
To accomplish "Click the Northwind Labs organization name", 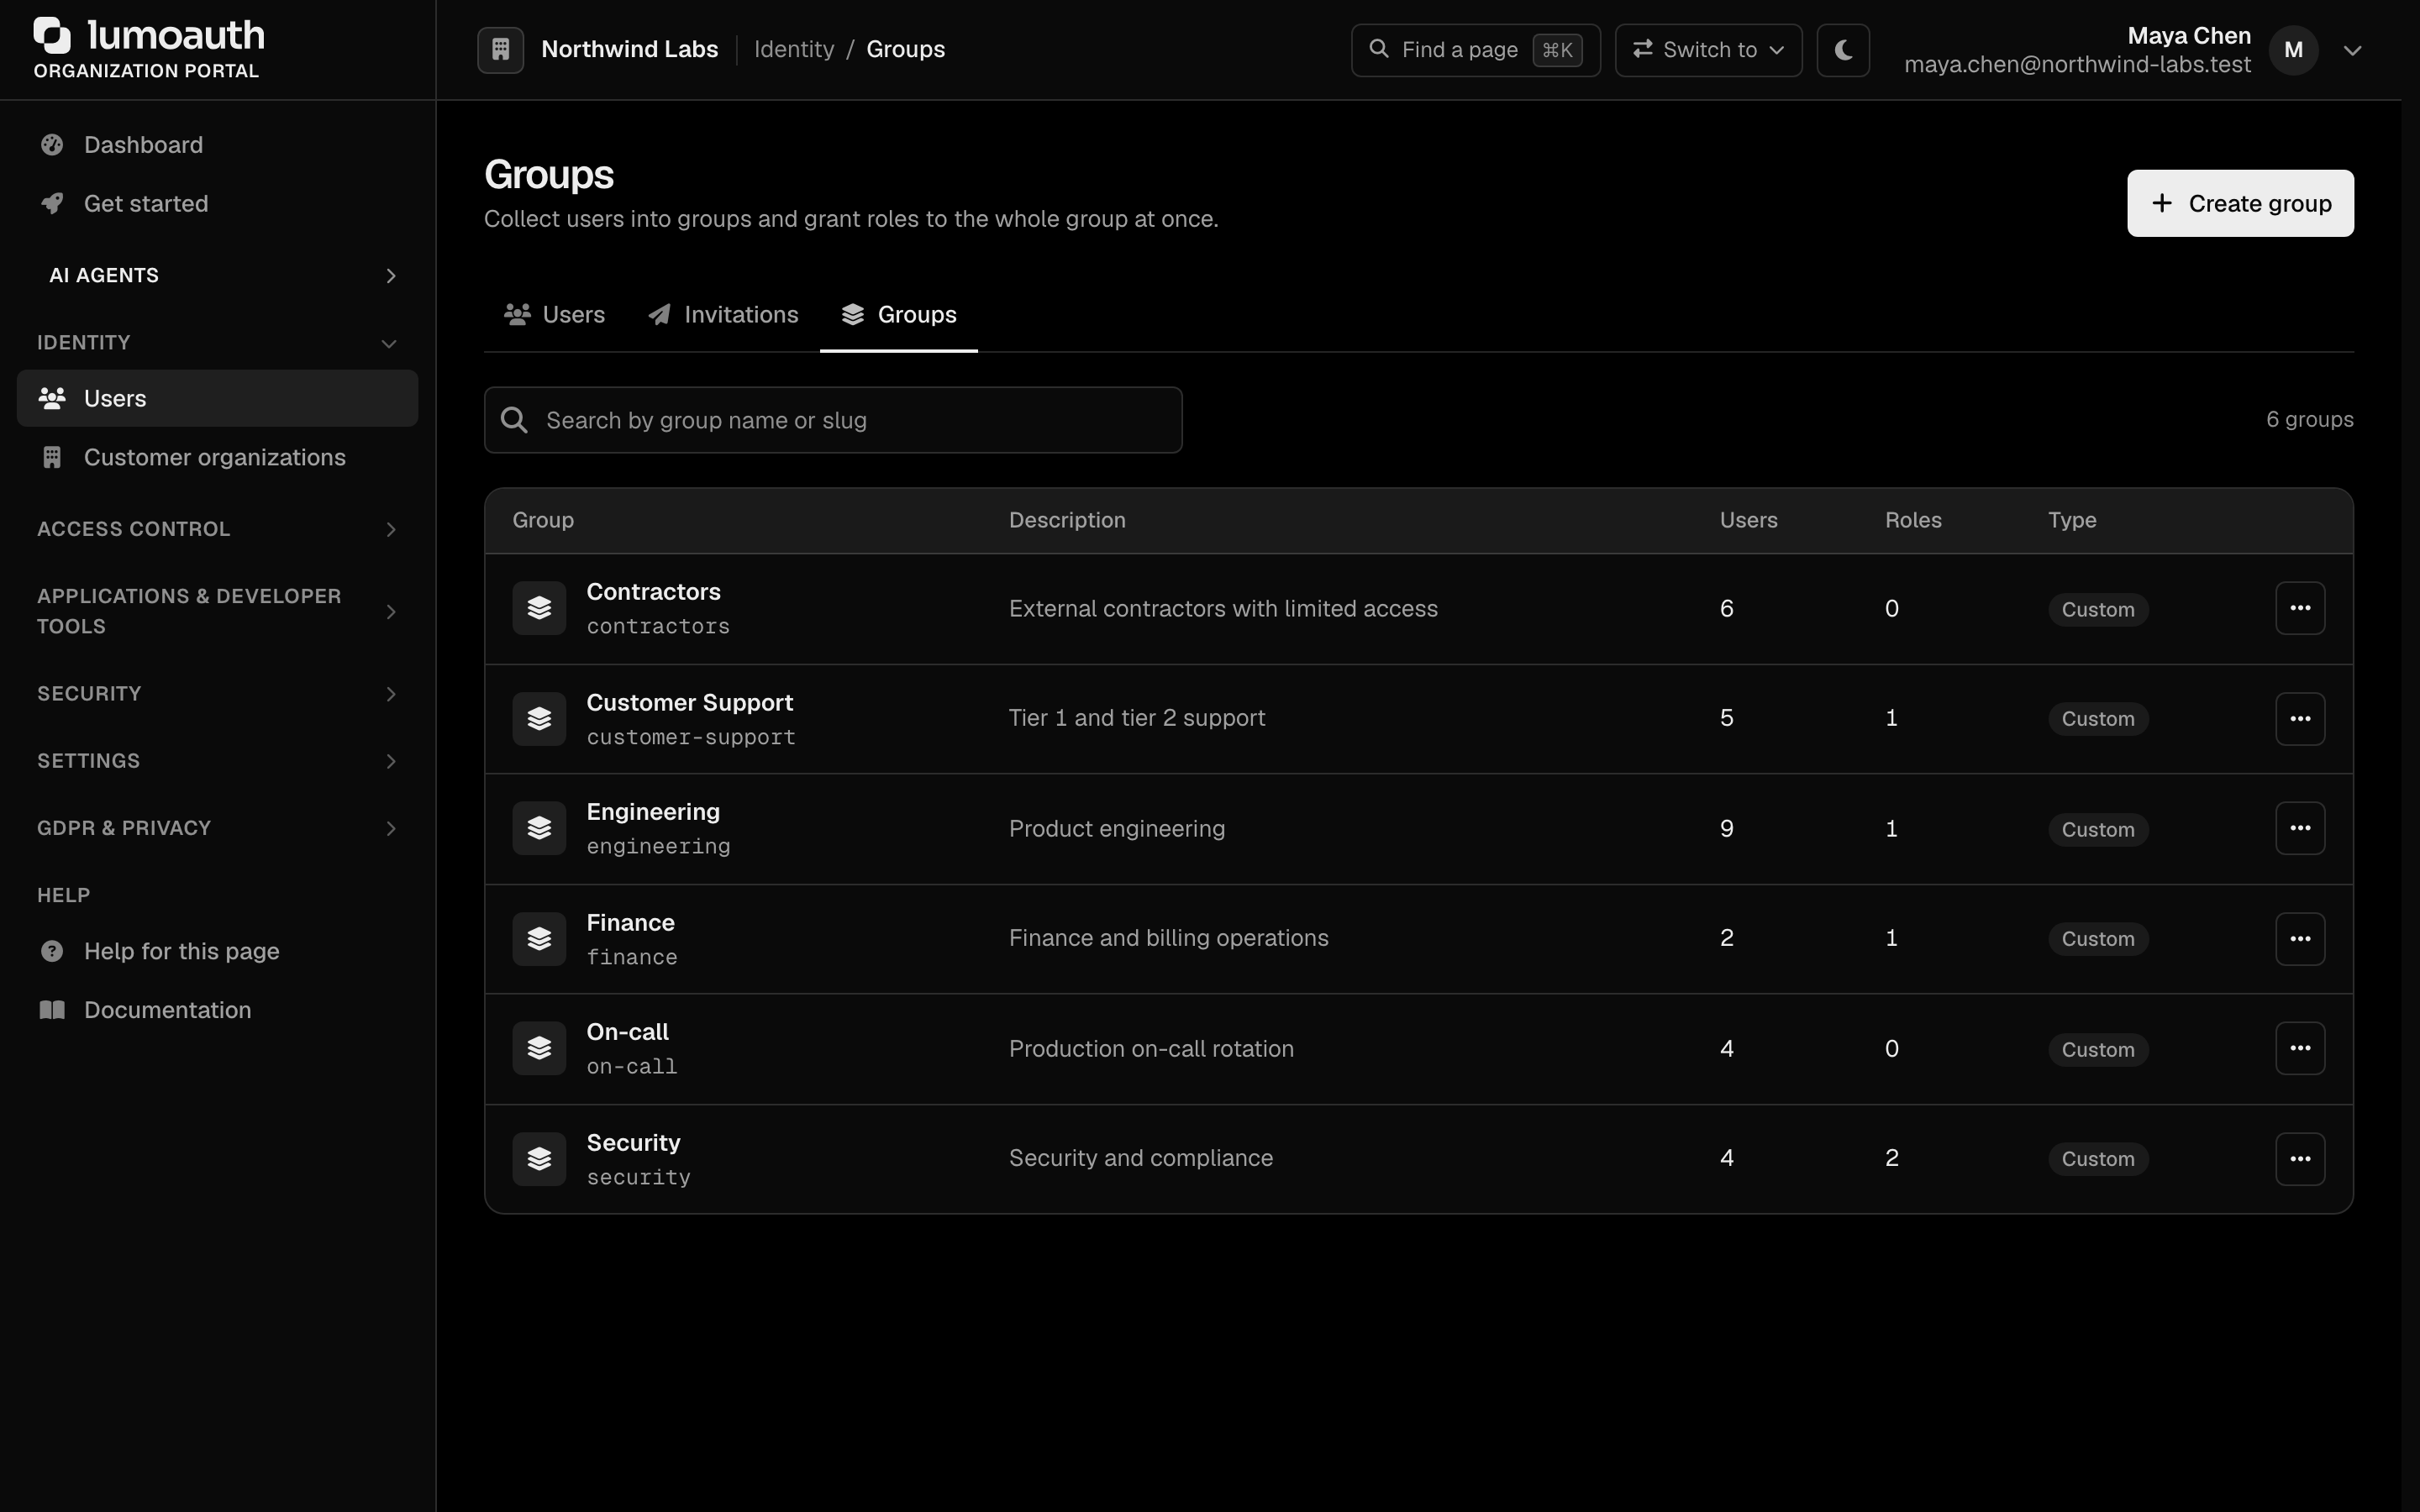I will (x=629, y=49).
